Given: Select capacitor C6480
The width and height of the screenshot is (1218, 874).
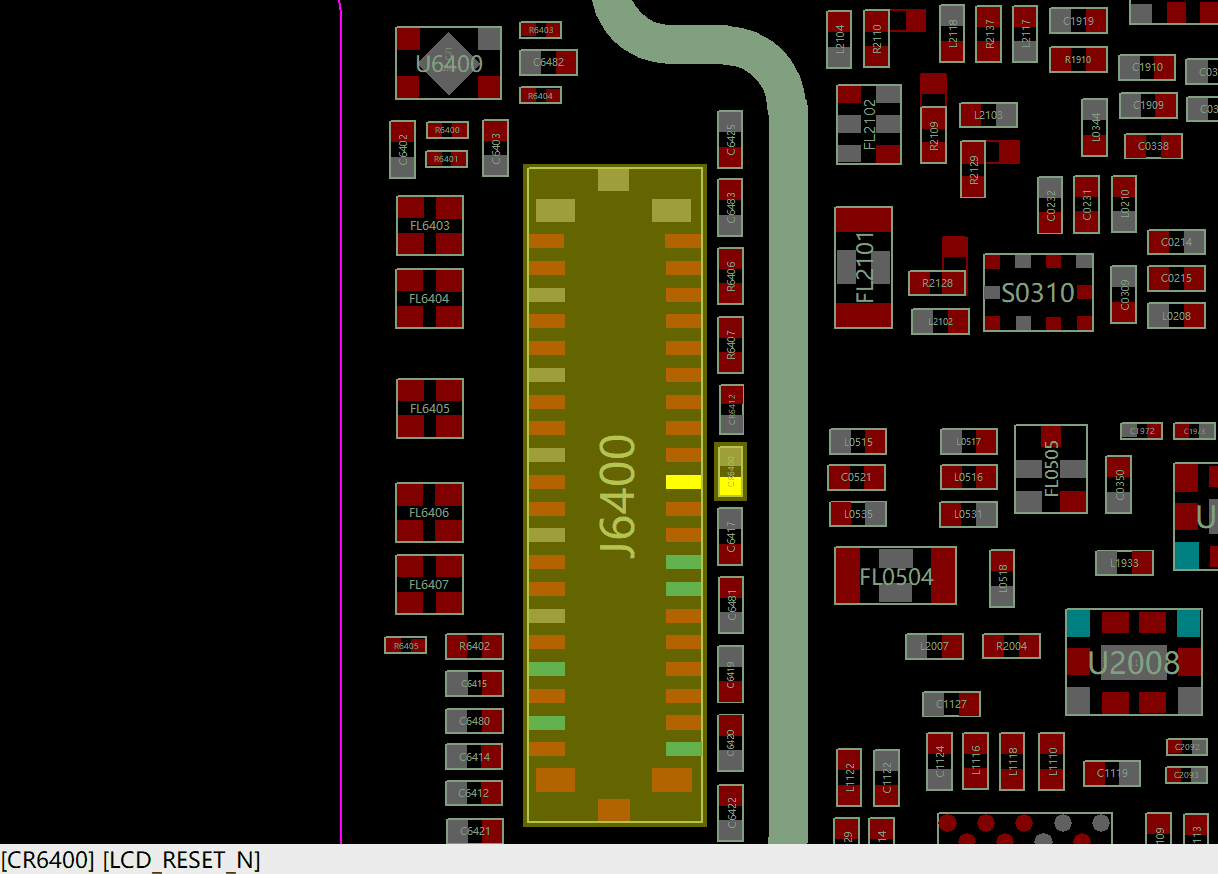Looking at the screenshot, I should coord(474,721).
